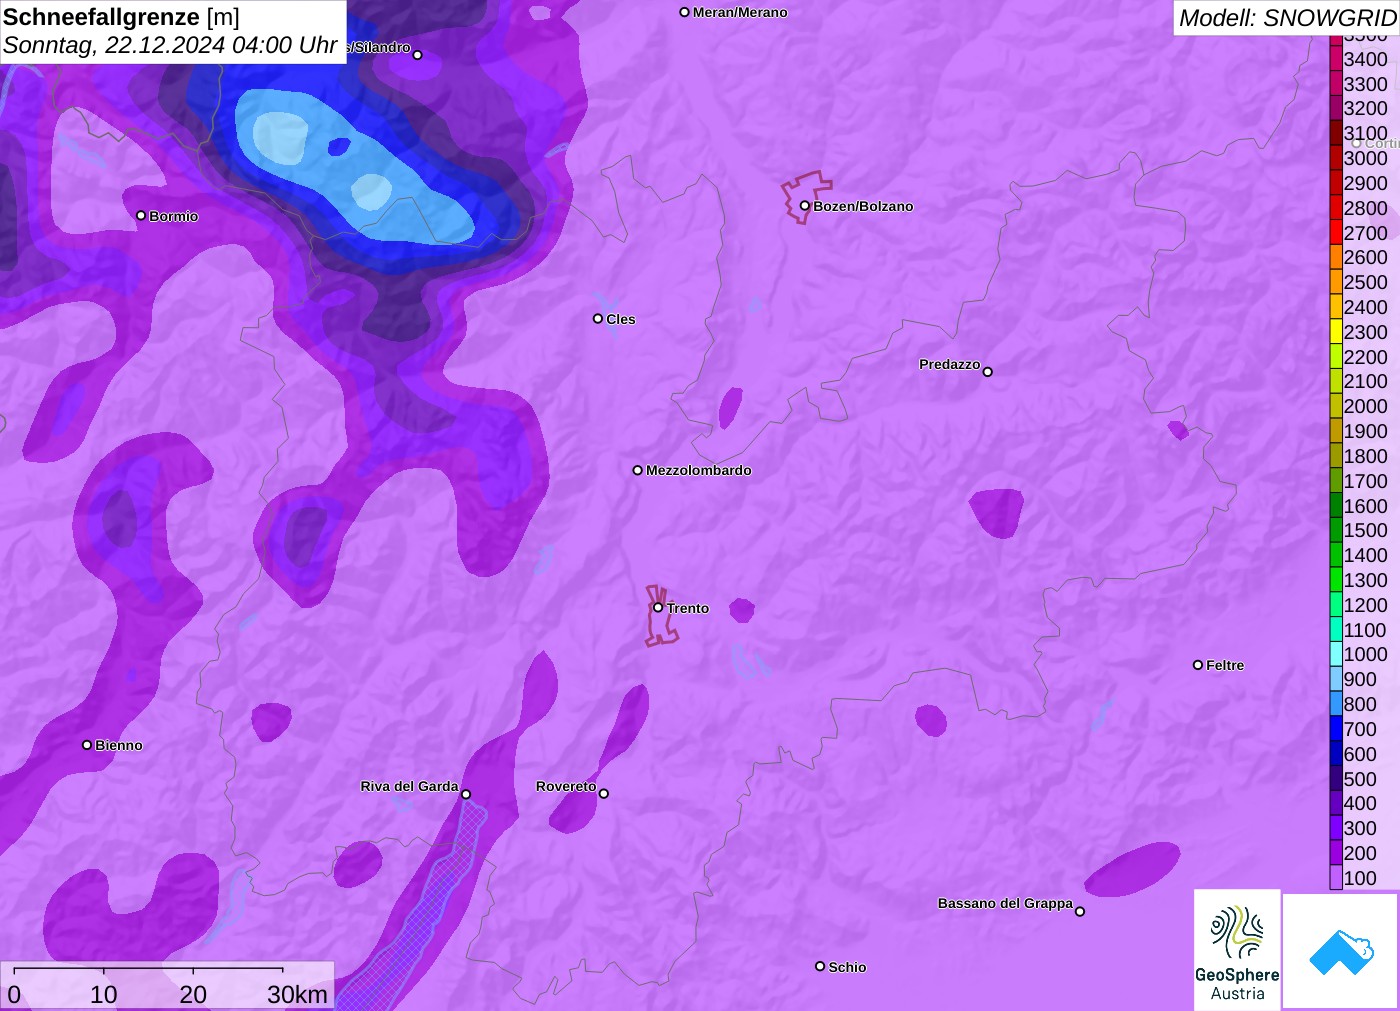Pick the red 2700 m legend swatch
Screen dimensions: 1400x1011
coord(1336,233)
